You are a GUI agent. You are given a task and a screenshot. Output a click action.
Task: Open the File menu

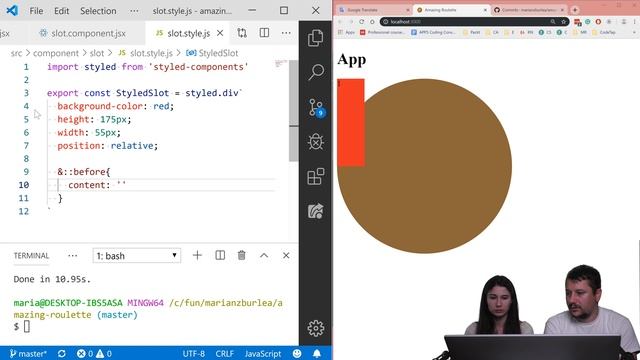pyautogui.click(x=36, y=11)
